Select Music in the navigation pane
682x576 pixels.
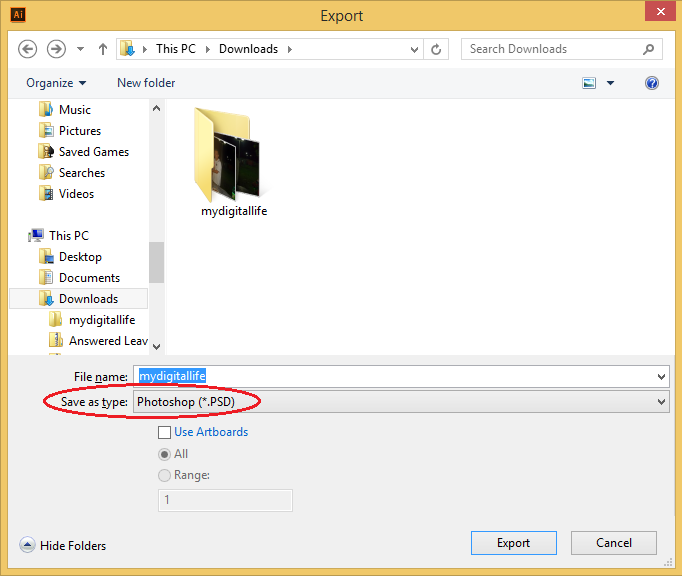(x=75, y=110)
